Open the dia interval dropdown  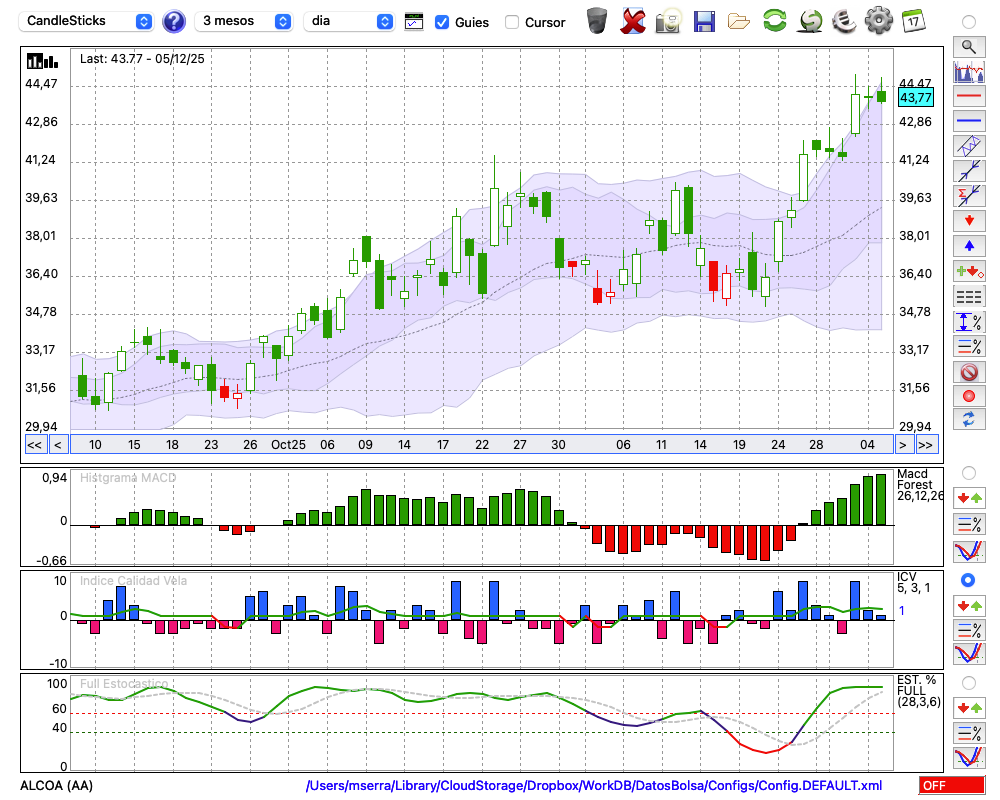pos(349,21)
